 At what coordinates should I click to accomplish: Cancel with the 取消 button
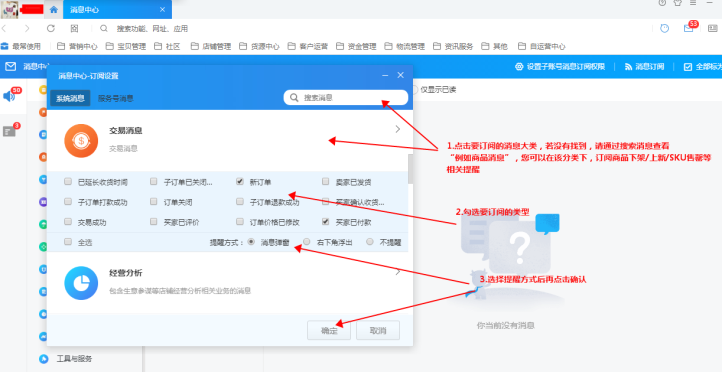[378, 331]
